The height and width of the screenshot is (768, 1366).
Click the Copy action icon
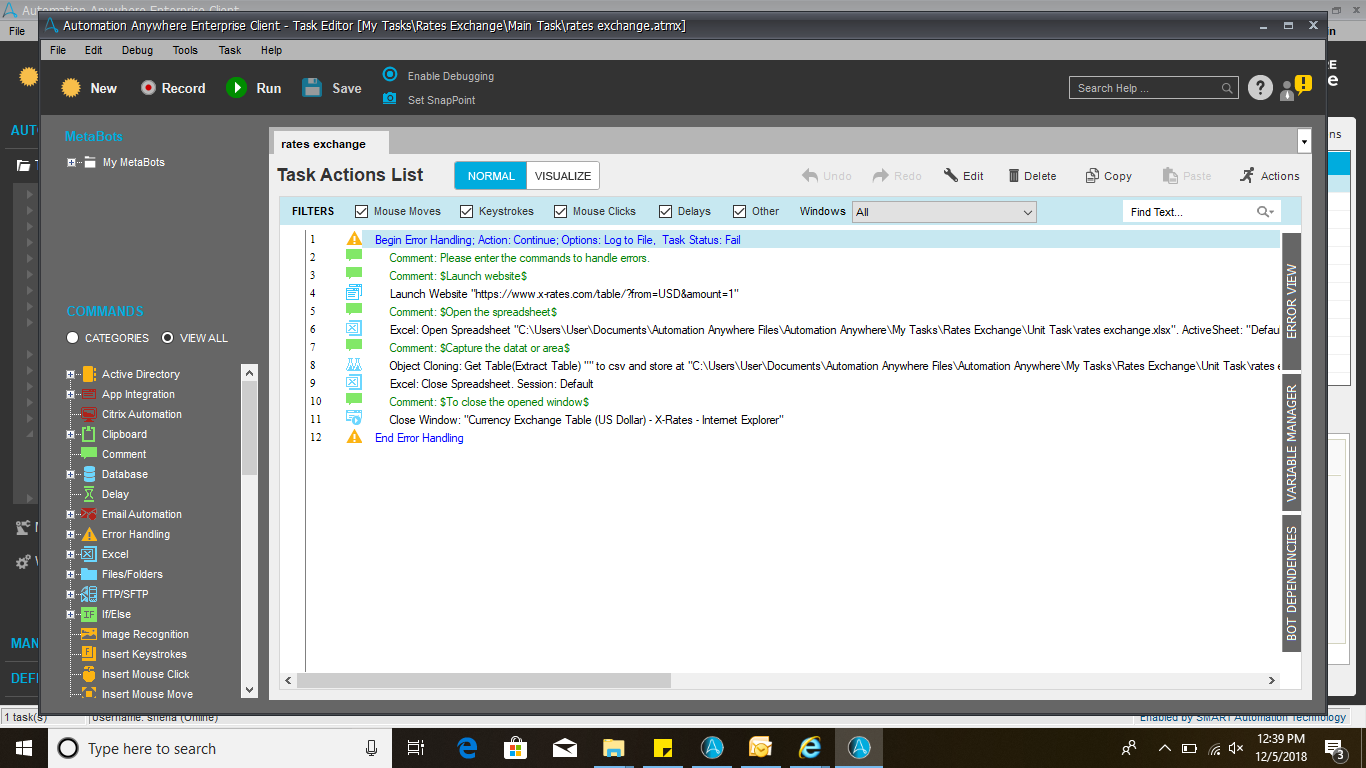[1093, 176]
